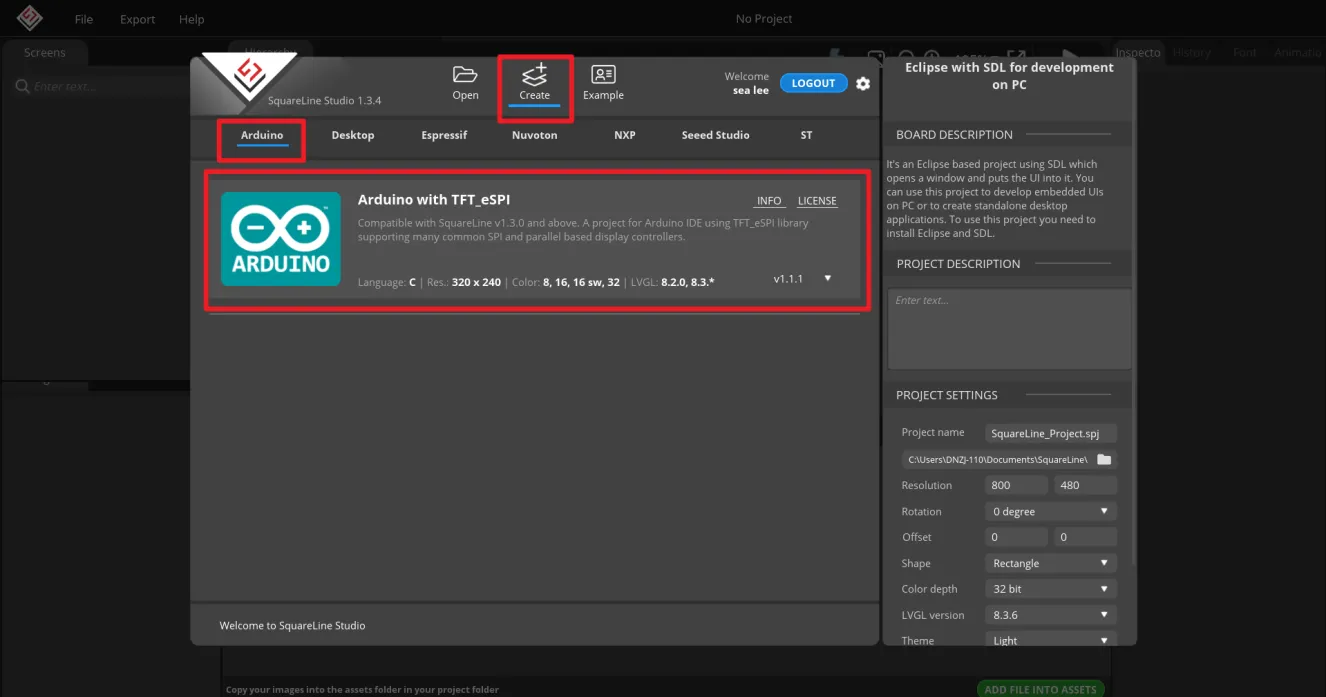Open the Color depth dropdown
Viewport: 1326px width, 697px height.
(1050, 589)
